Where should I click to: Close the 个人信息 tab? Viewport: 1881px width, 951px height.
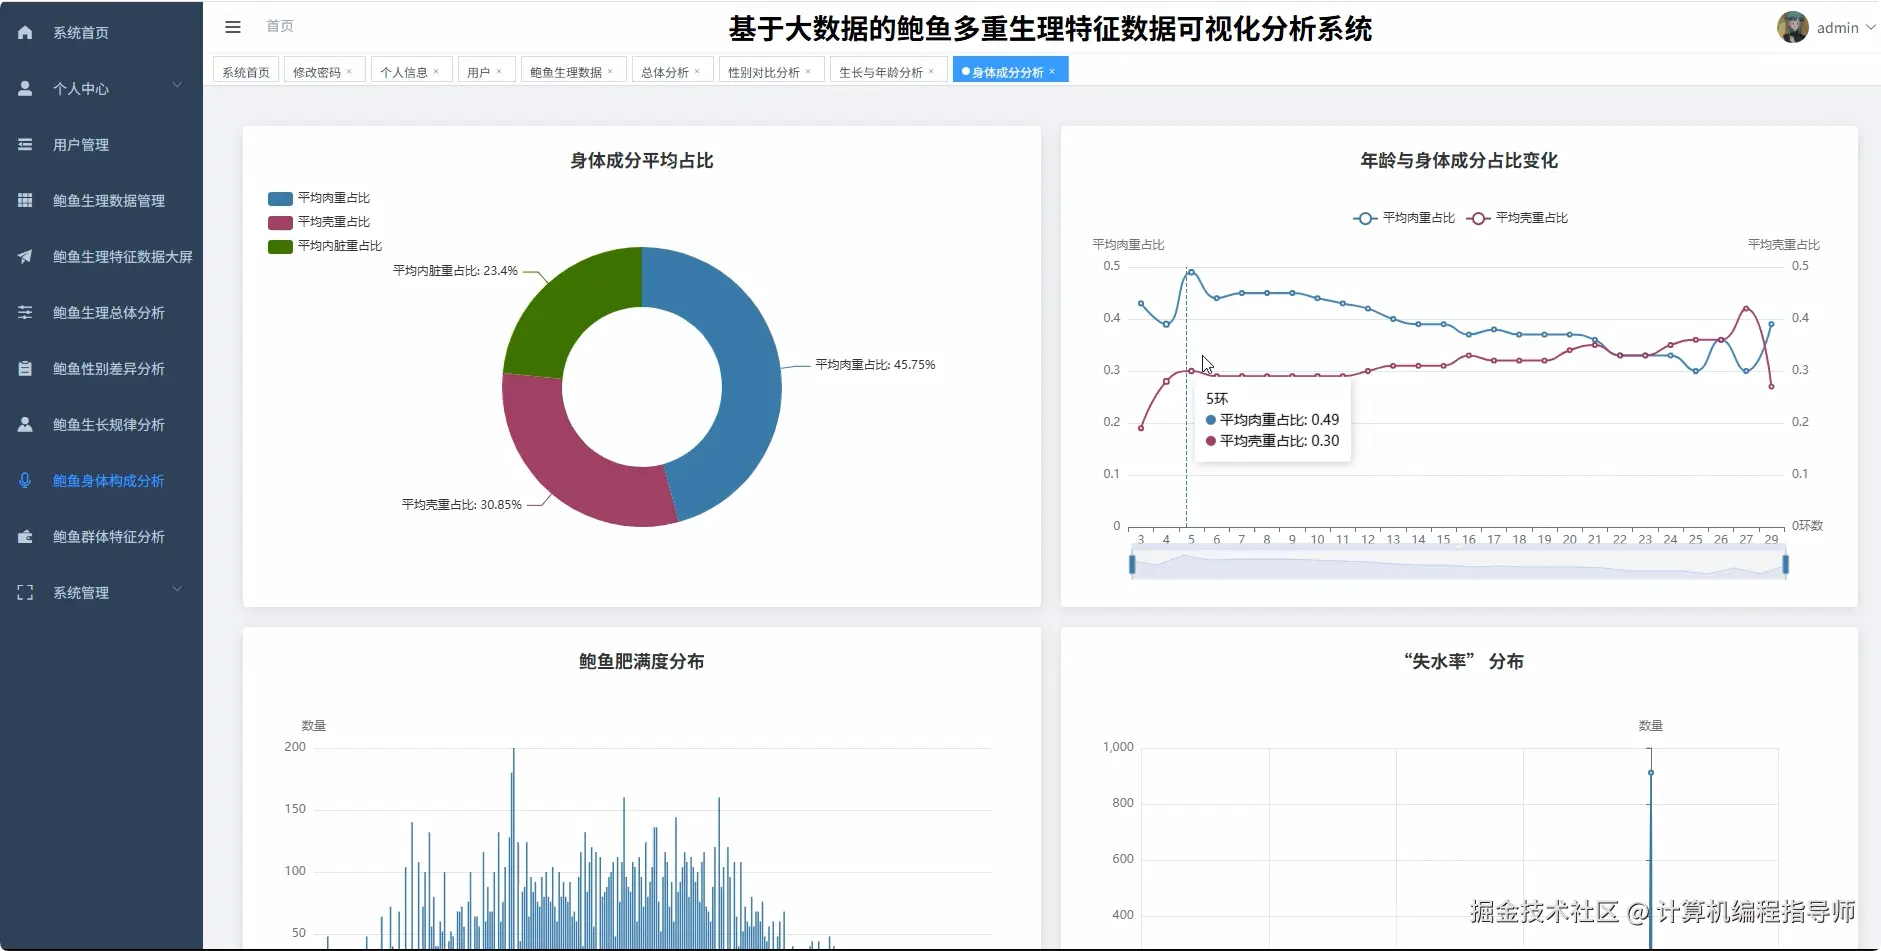[x=436, y=72]
